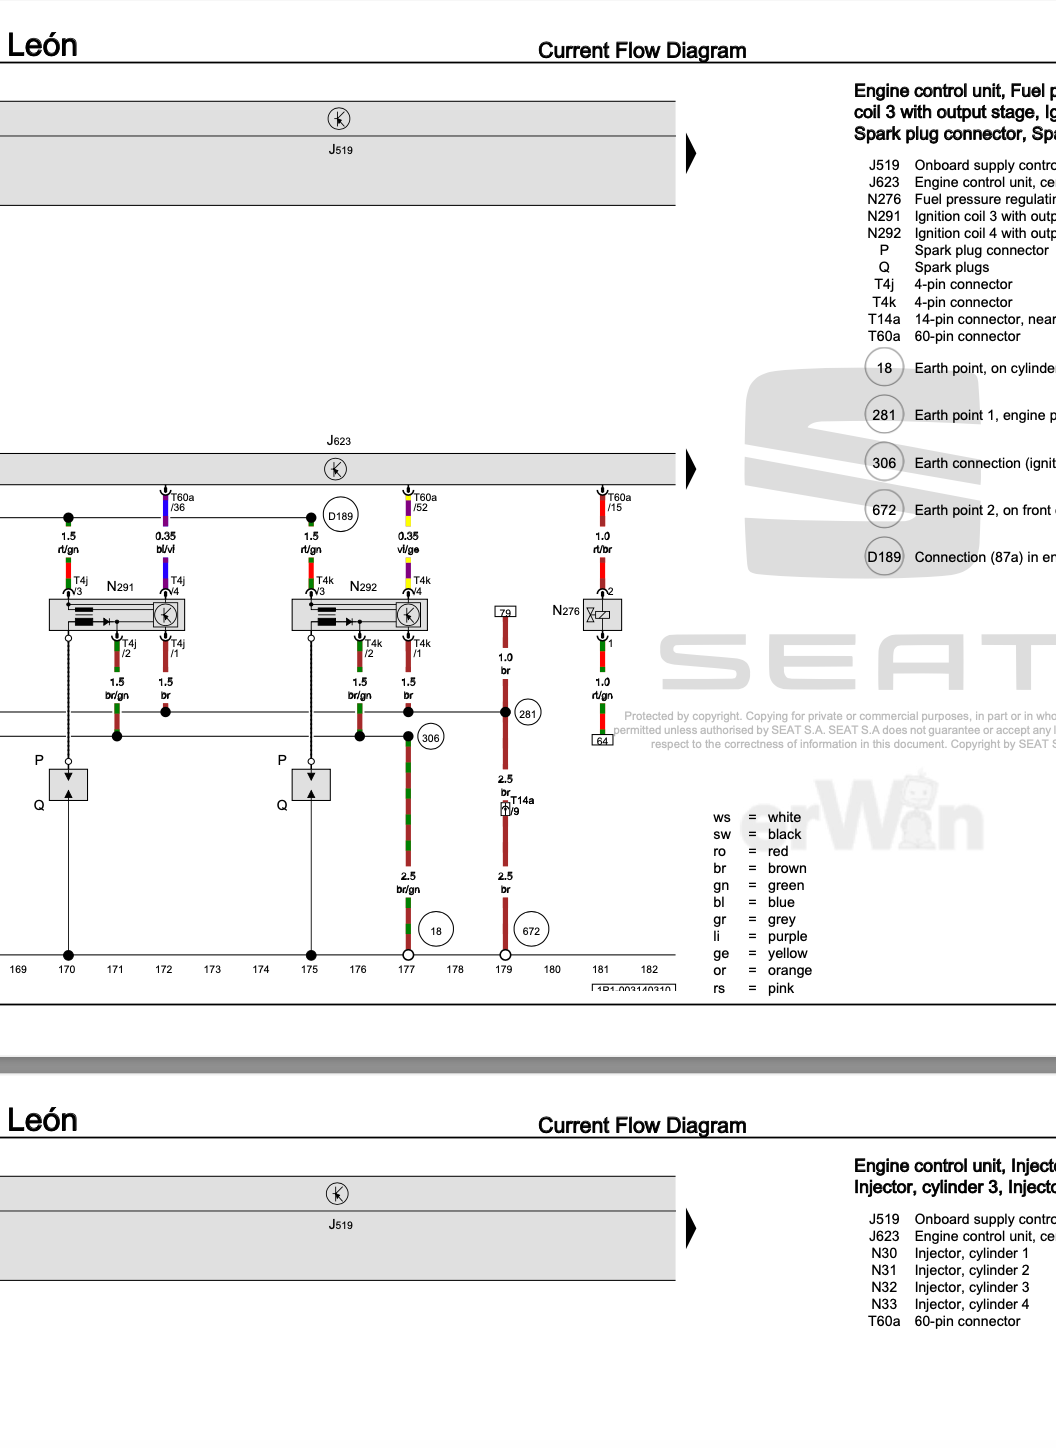This screenshot has height=1448, width=1056.
Task: Select earth connection 306 circle in diagram
Action: (x=430, y=738)
